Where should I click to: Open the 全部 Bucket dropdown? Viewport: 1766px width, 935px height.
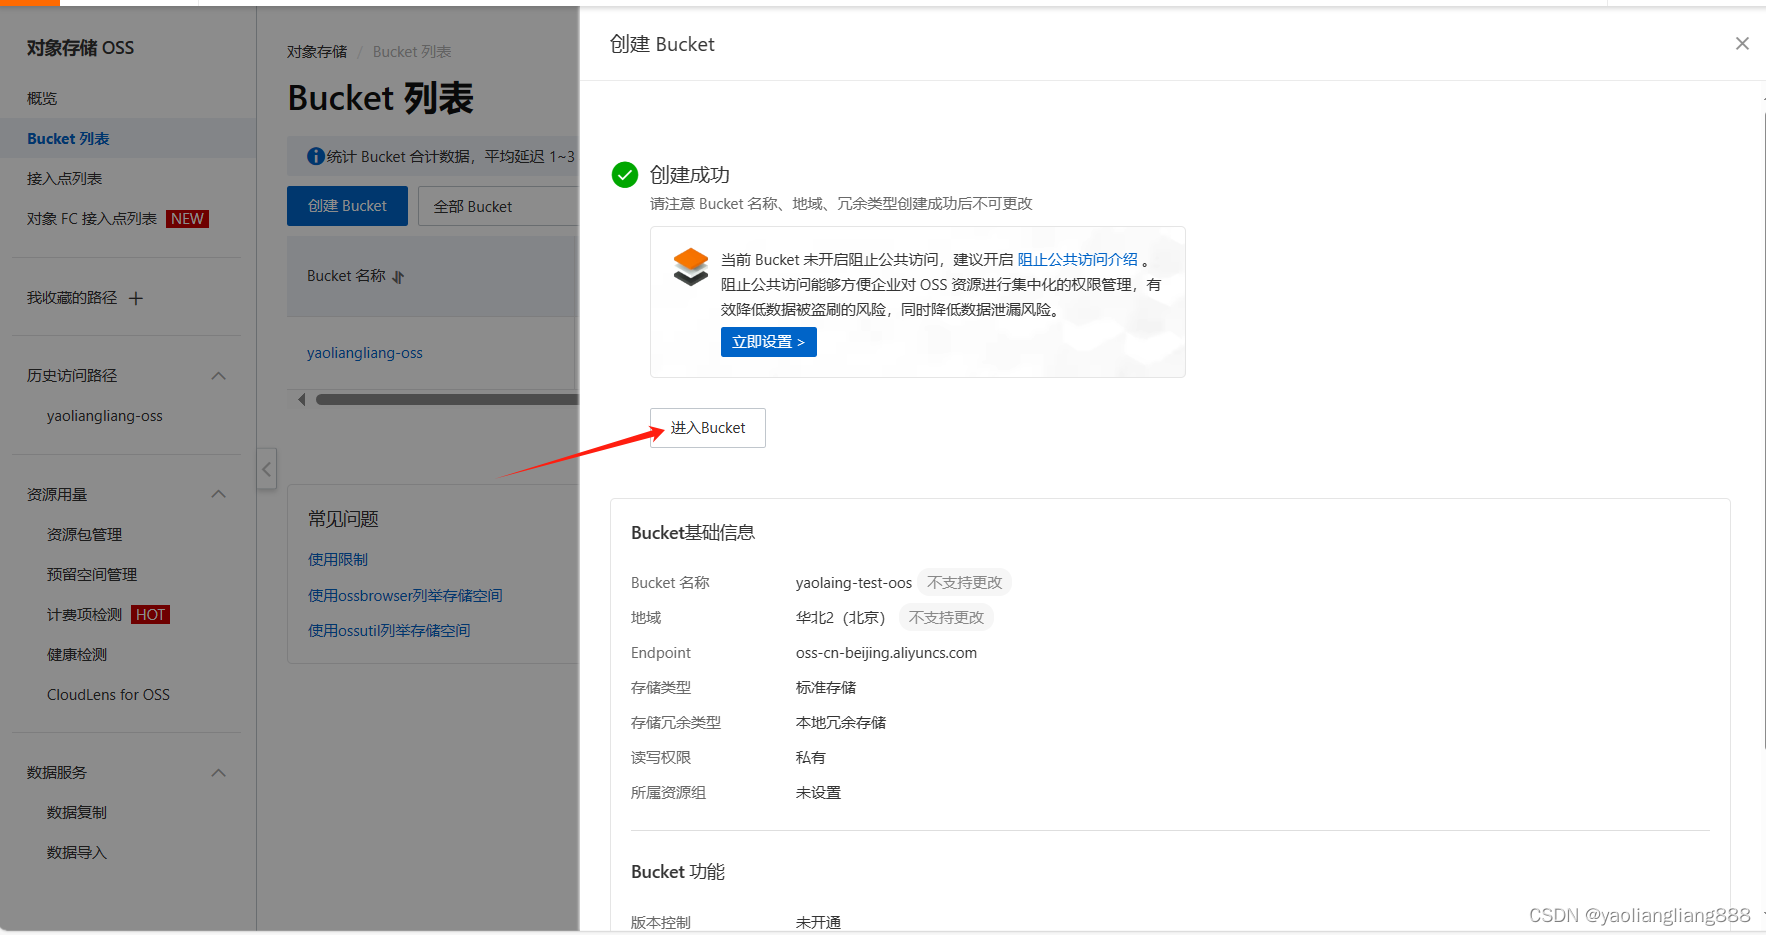(x=498, y=206)
